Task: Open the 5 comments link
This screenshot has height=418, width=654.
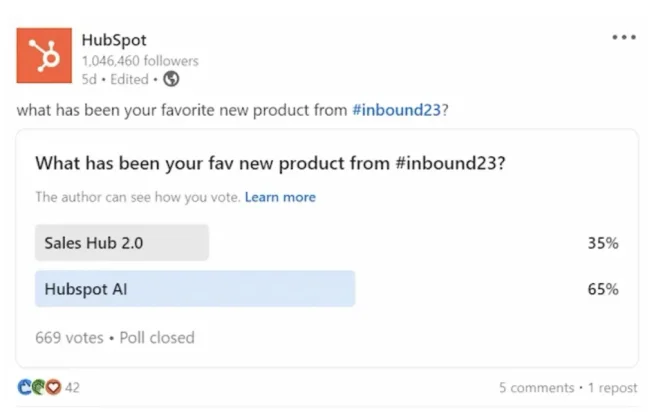Action: [x=536, y=388]
